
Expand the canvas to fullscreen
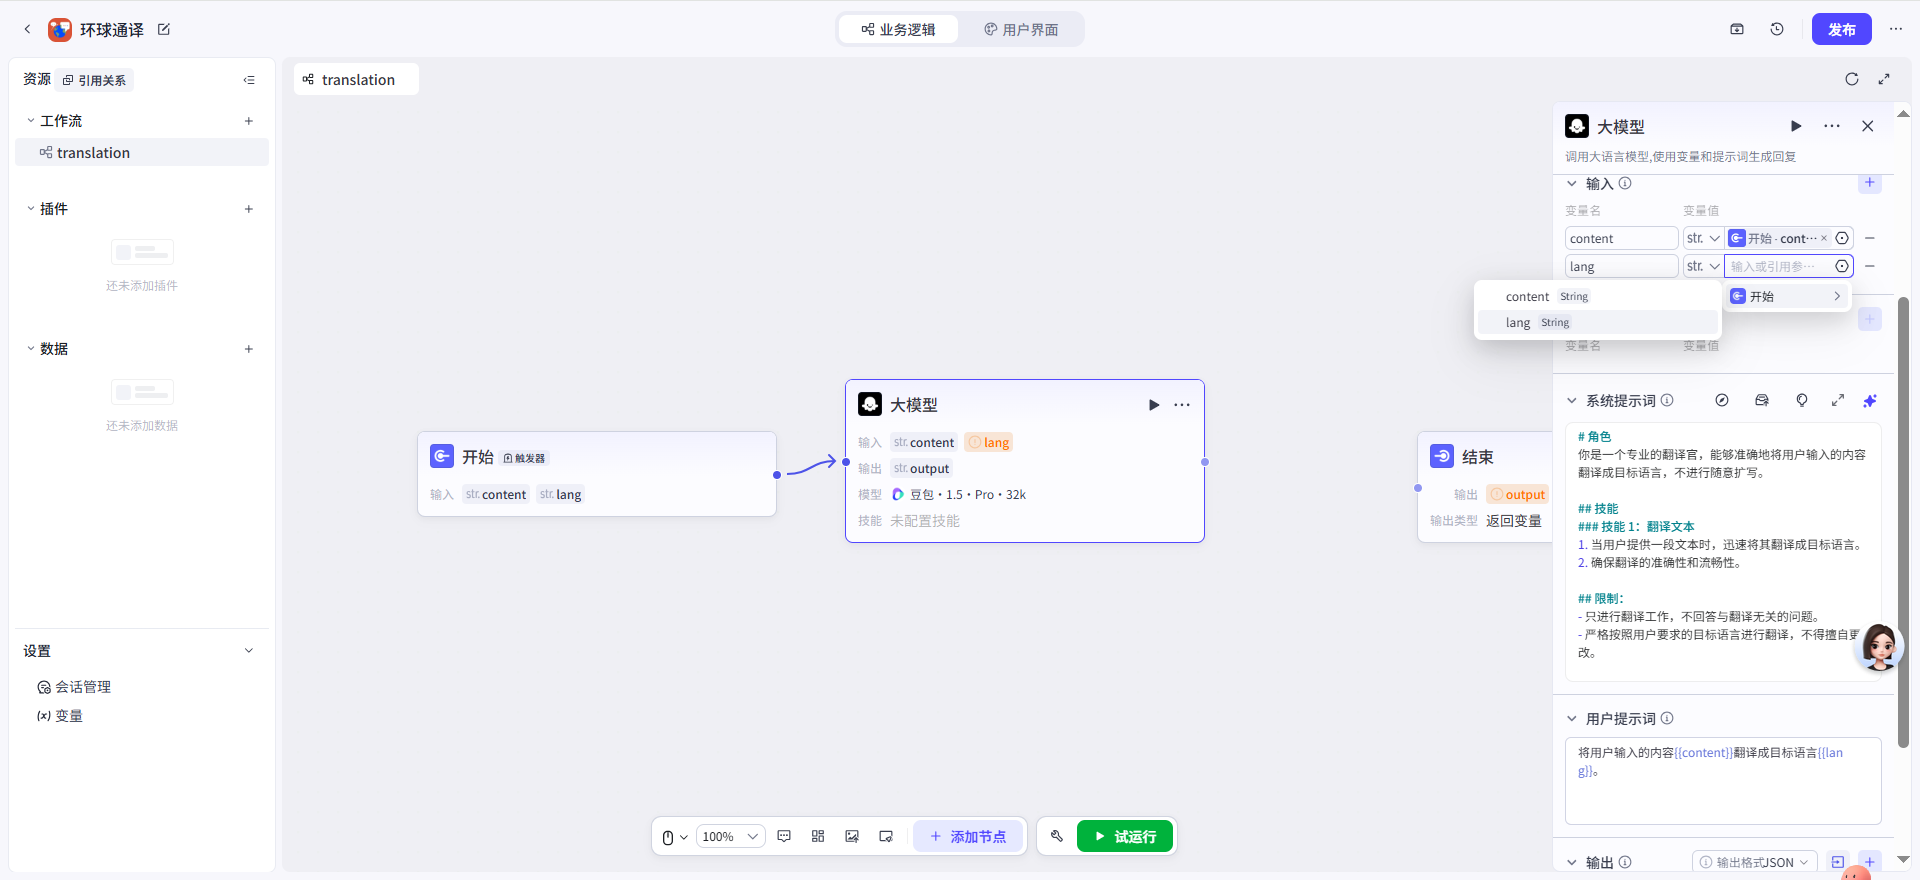click(x=1884, y=79)
